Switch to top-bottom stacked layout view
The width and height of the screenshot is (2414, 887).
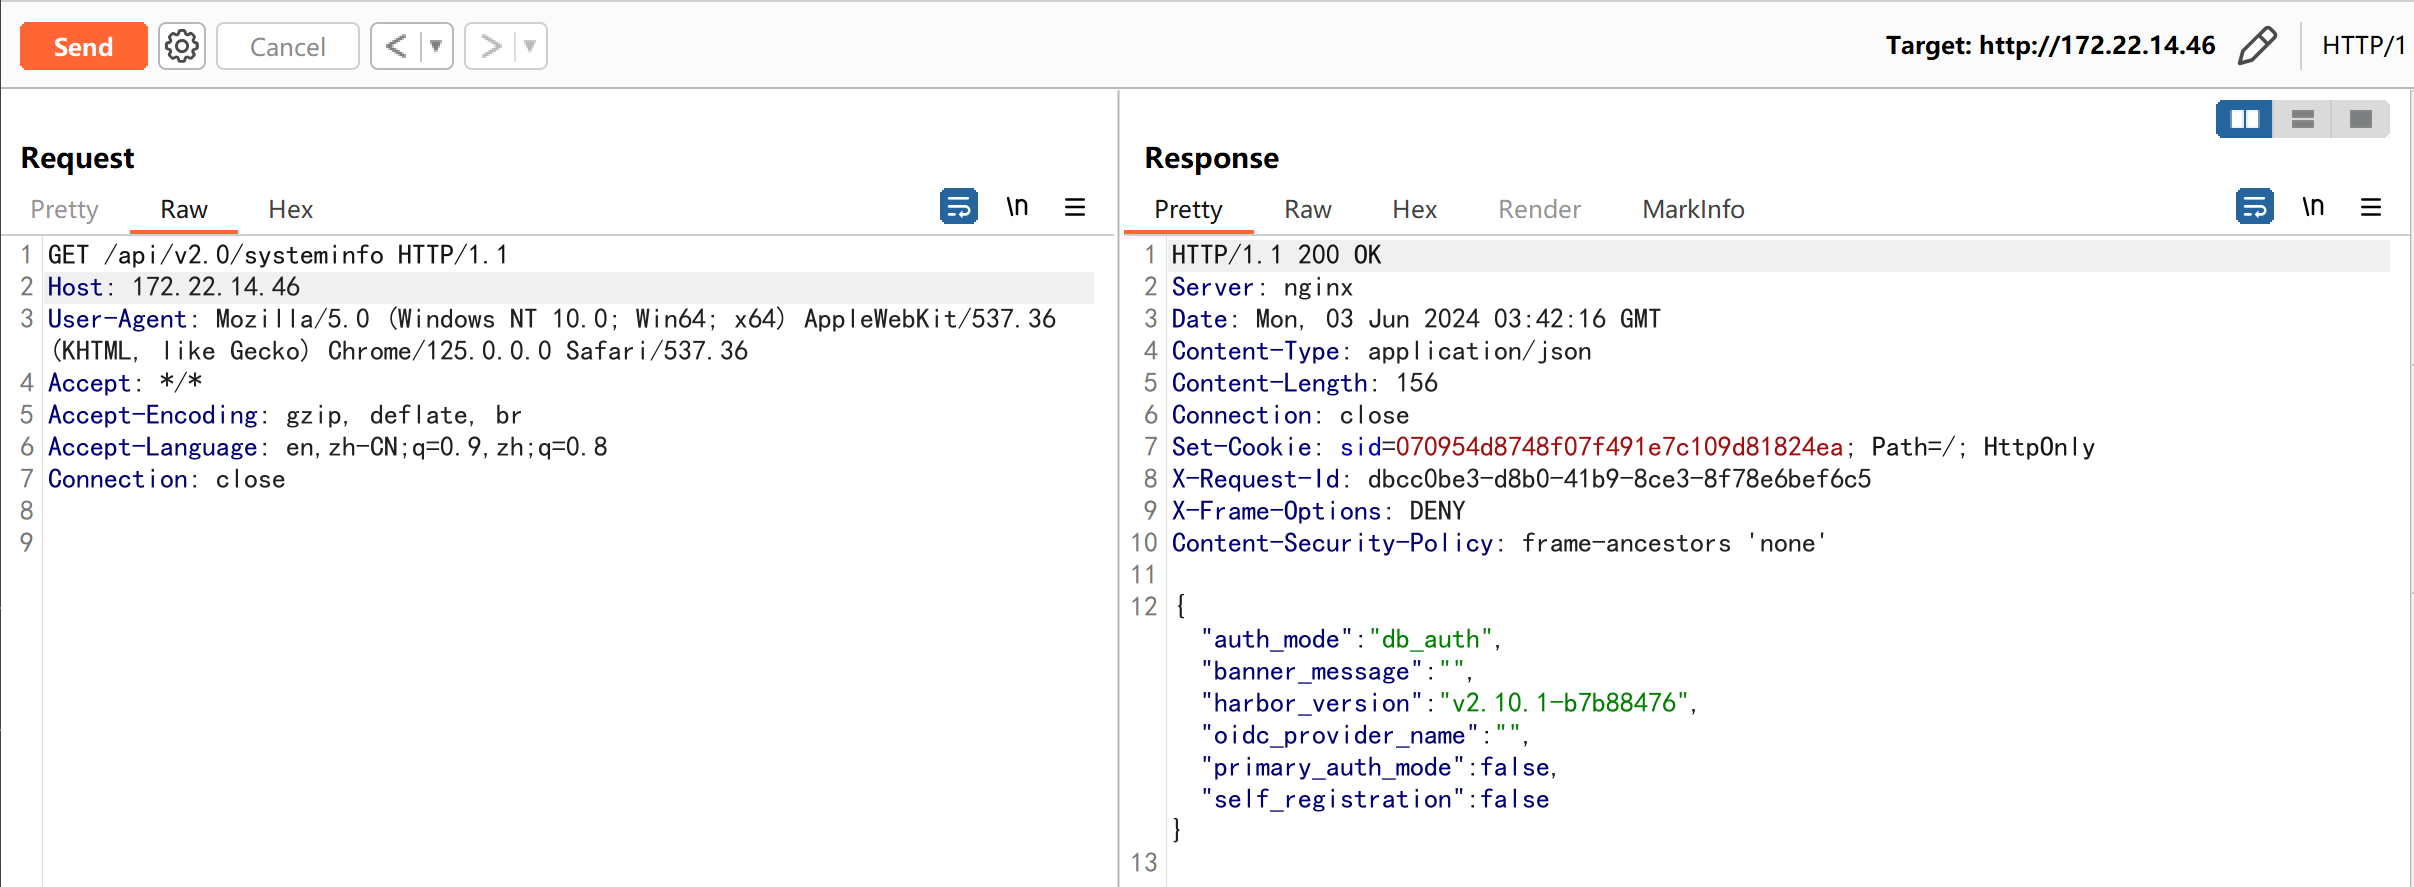(2302, 119)
